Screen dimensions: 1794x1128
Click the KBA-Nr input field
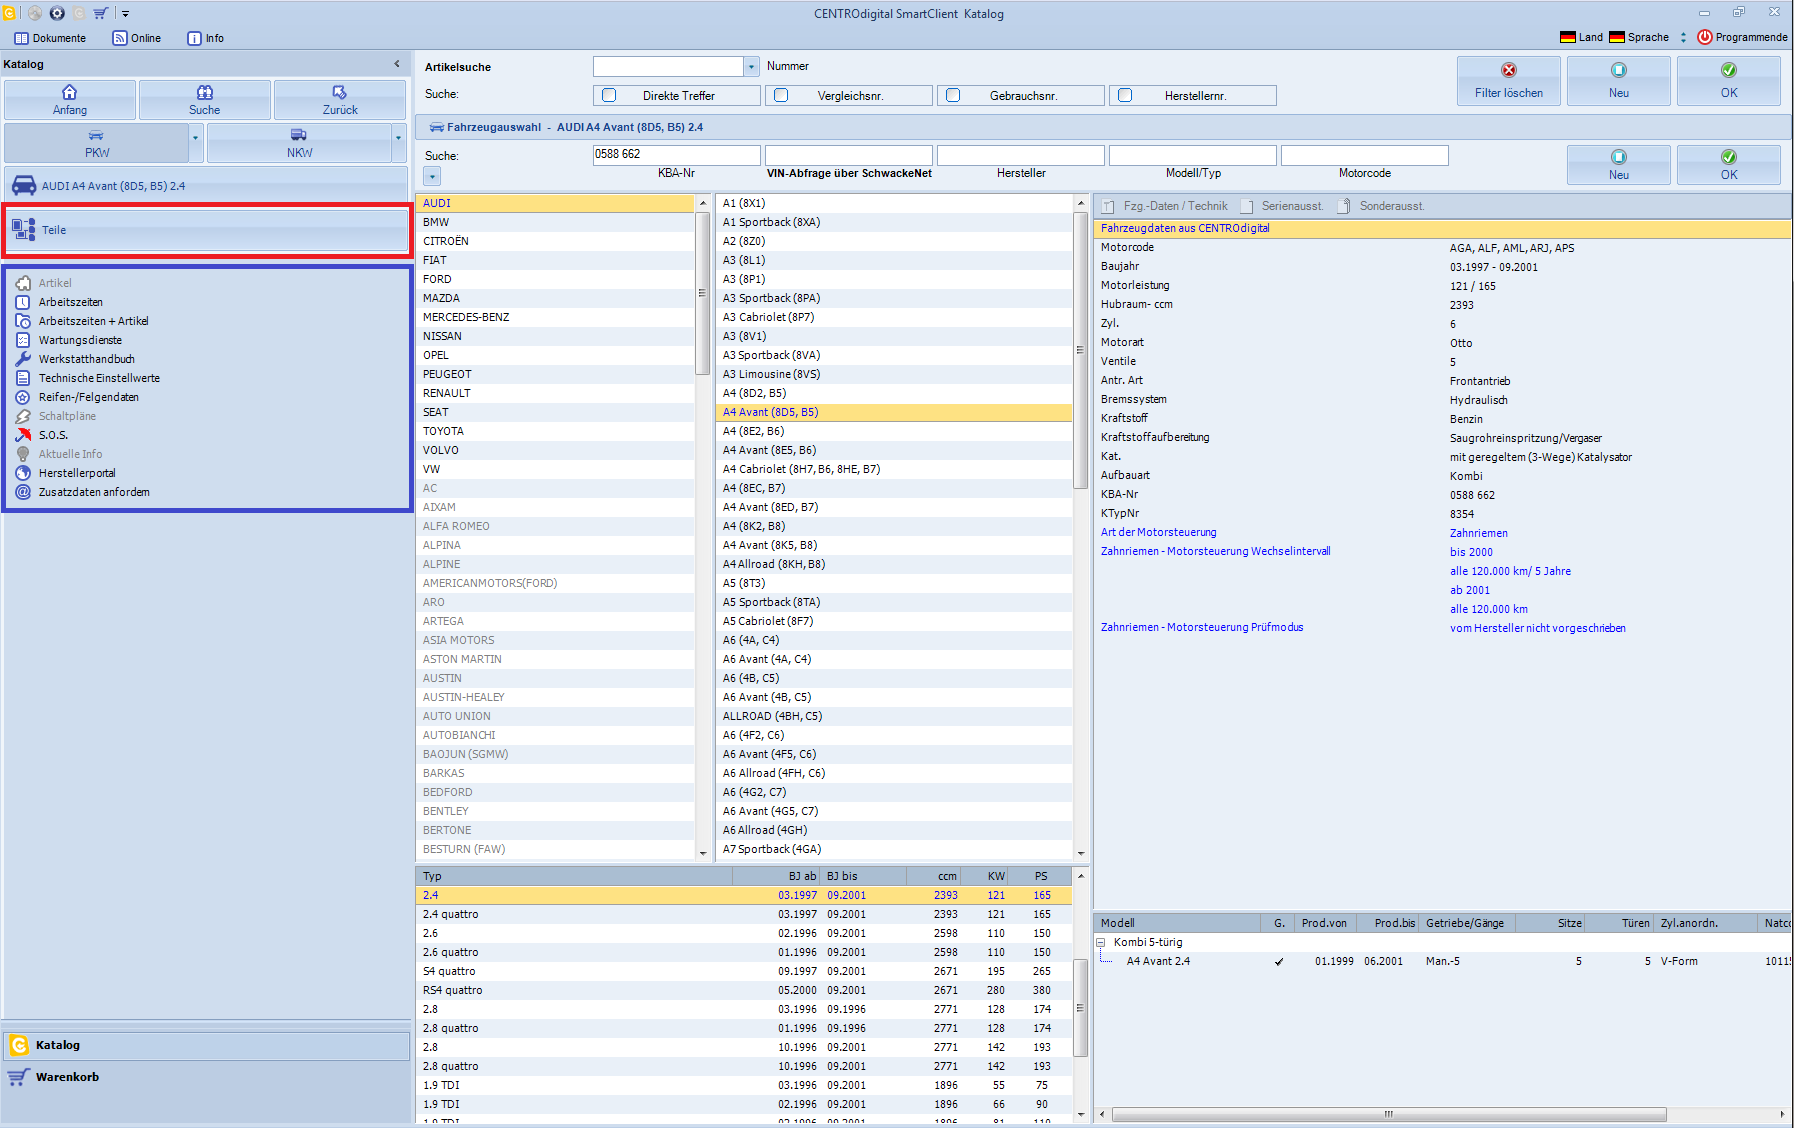point(676,155)
